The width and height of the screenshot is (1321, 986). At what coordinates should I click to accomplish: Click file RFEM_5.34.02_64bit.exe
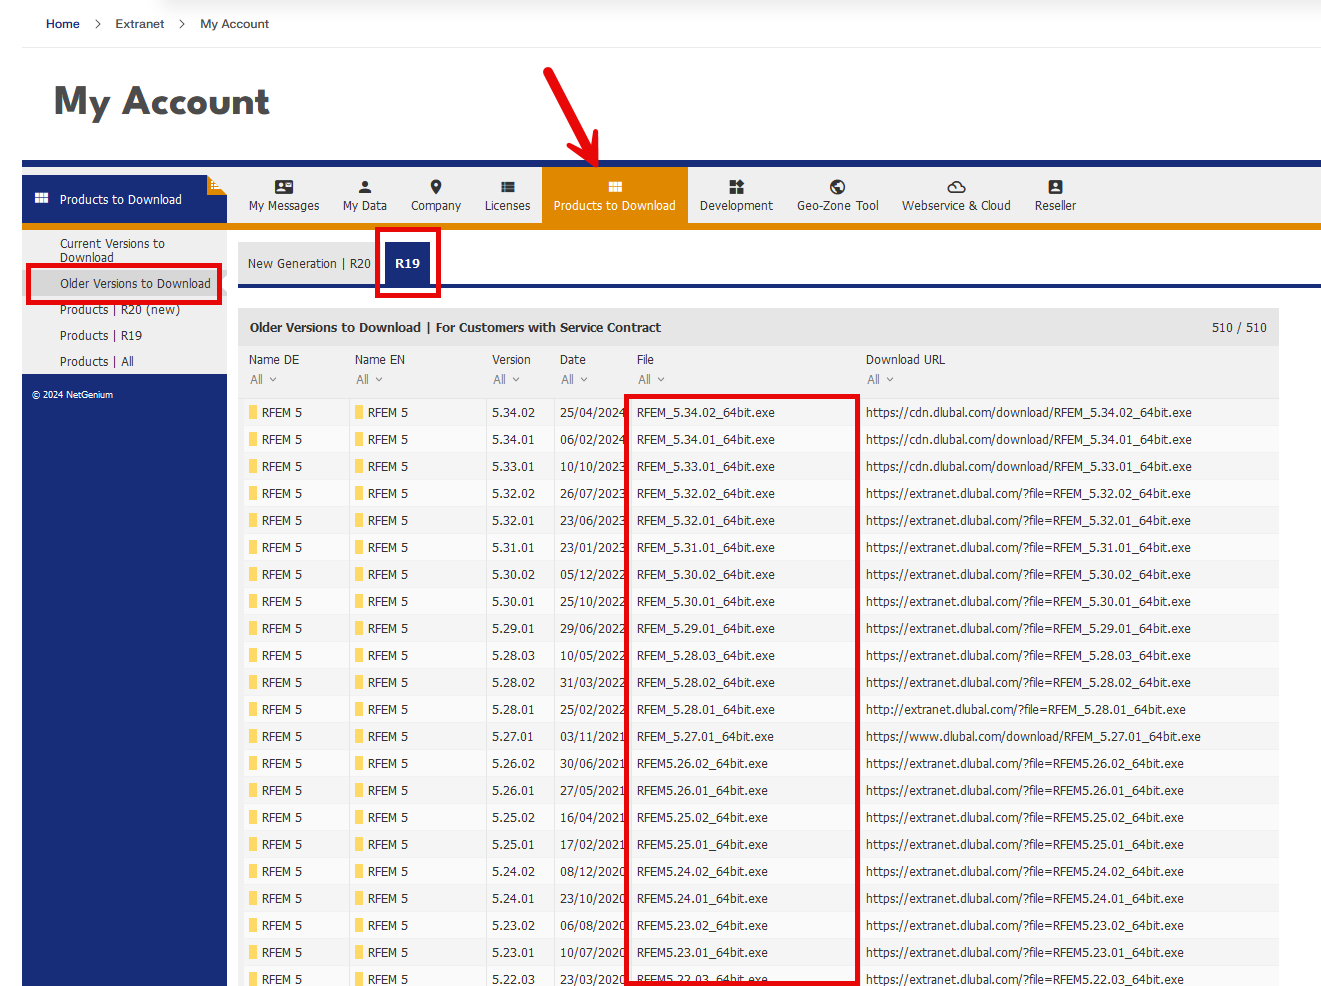coord(706,413)
